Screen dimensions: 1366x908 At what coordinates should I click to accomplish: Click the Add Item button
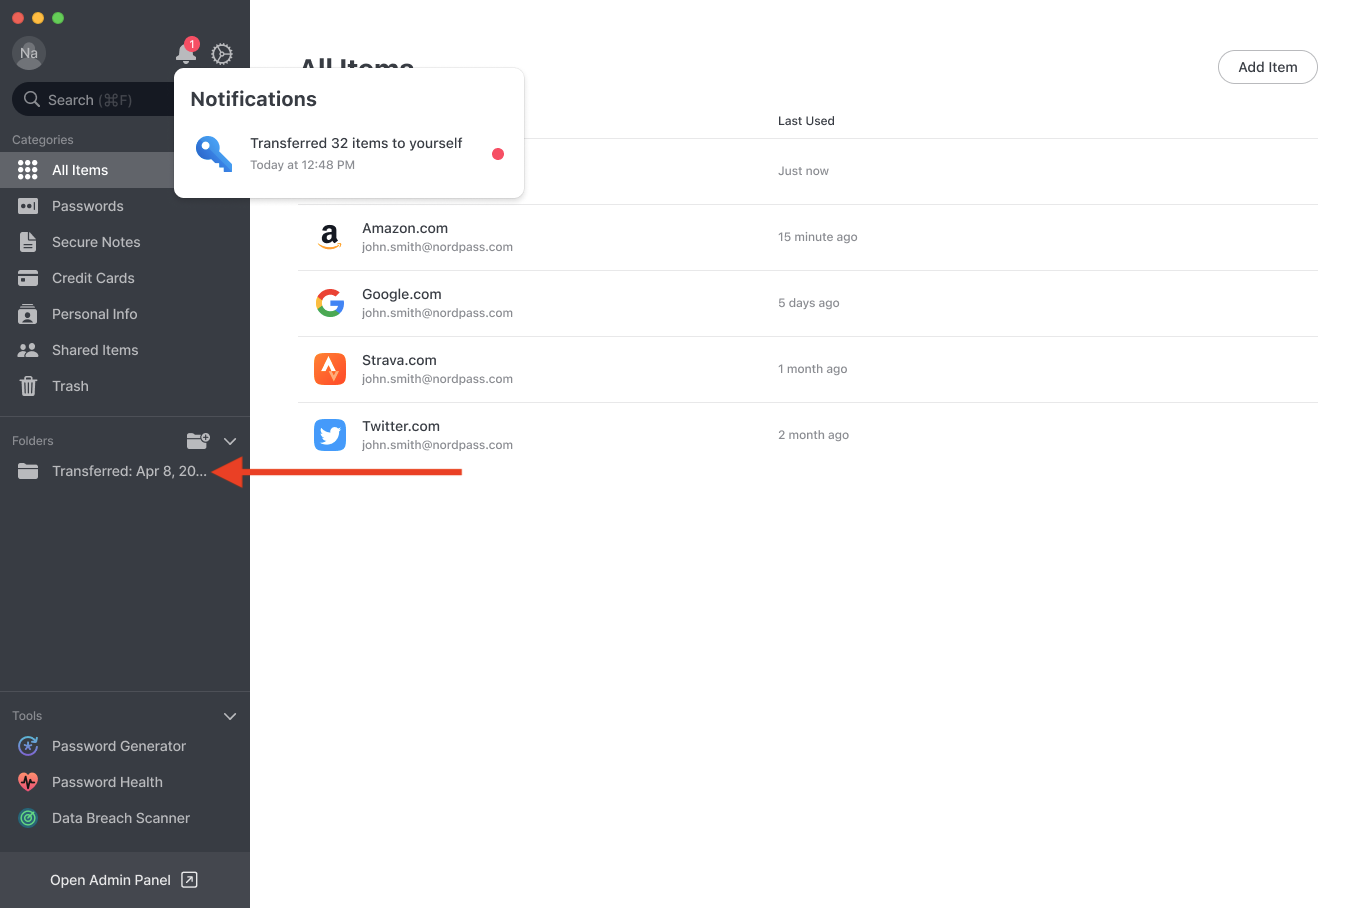(1268, 67)
